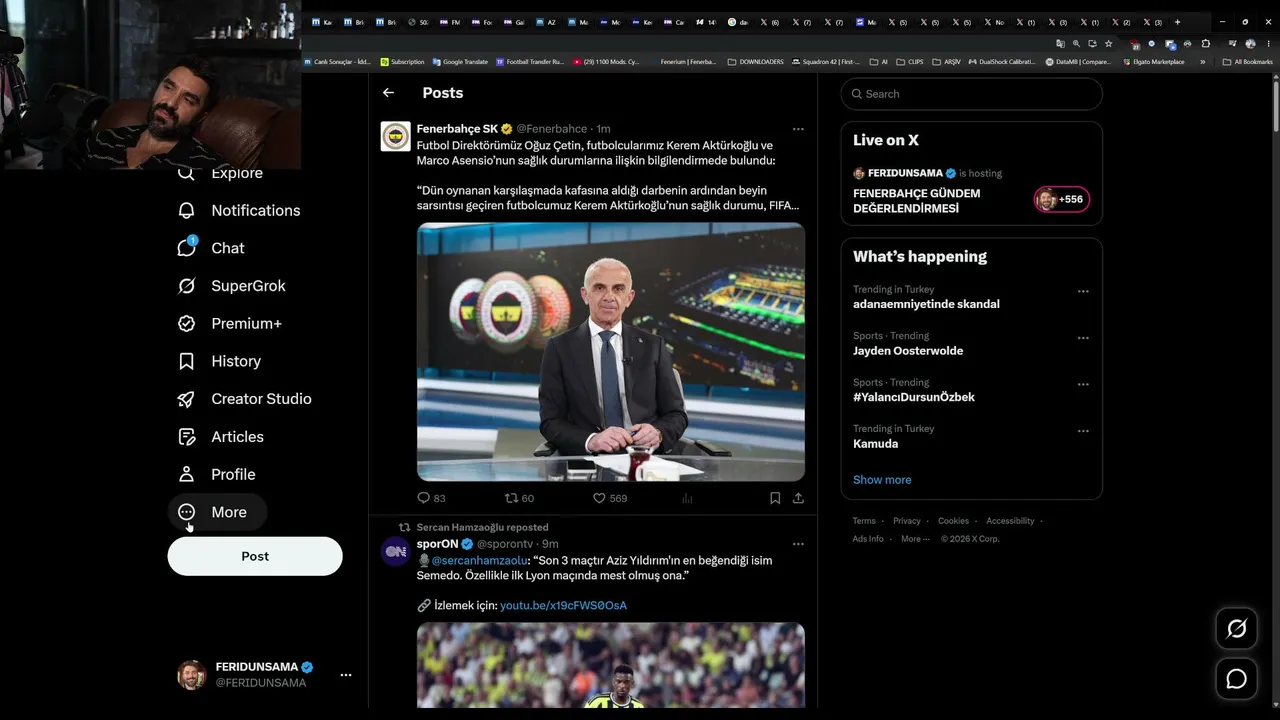Image resolution: width=1280 pixels, height=720 pixels.
Task: Open the floating messages chat button
Action: [1237, 680]
